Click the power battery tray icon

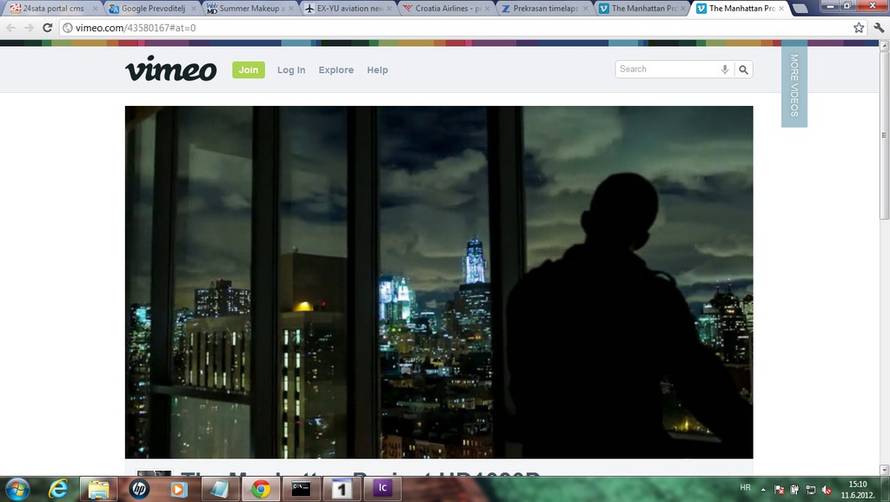coord(795,490)
